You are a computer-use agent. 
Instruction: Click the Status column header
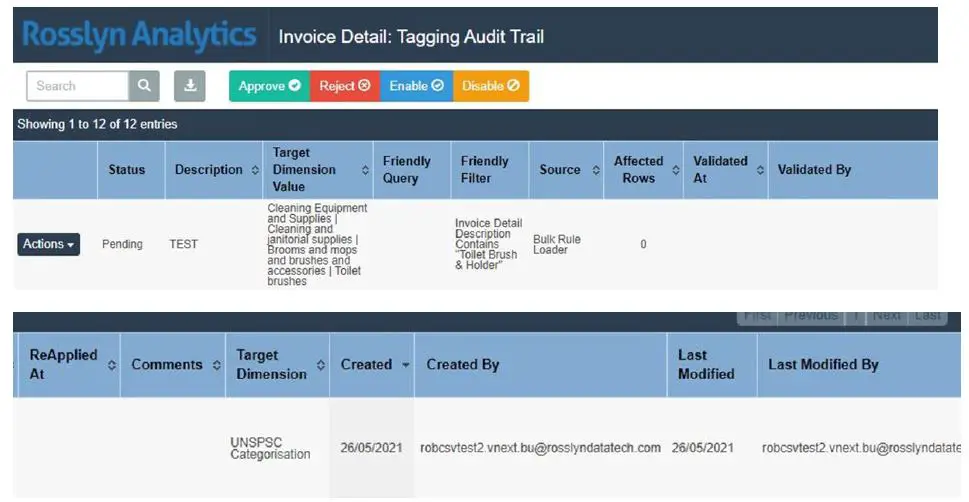point(131,170)
